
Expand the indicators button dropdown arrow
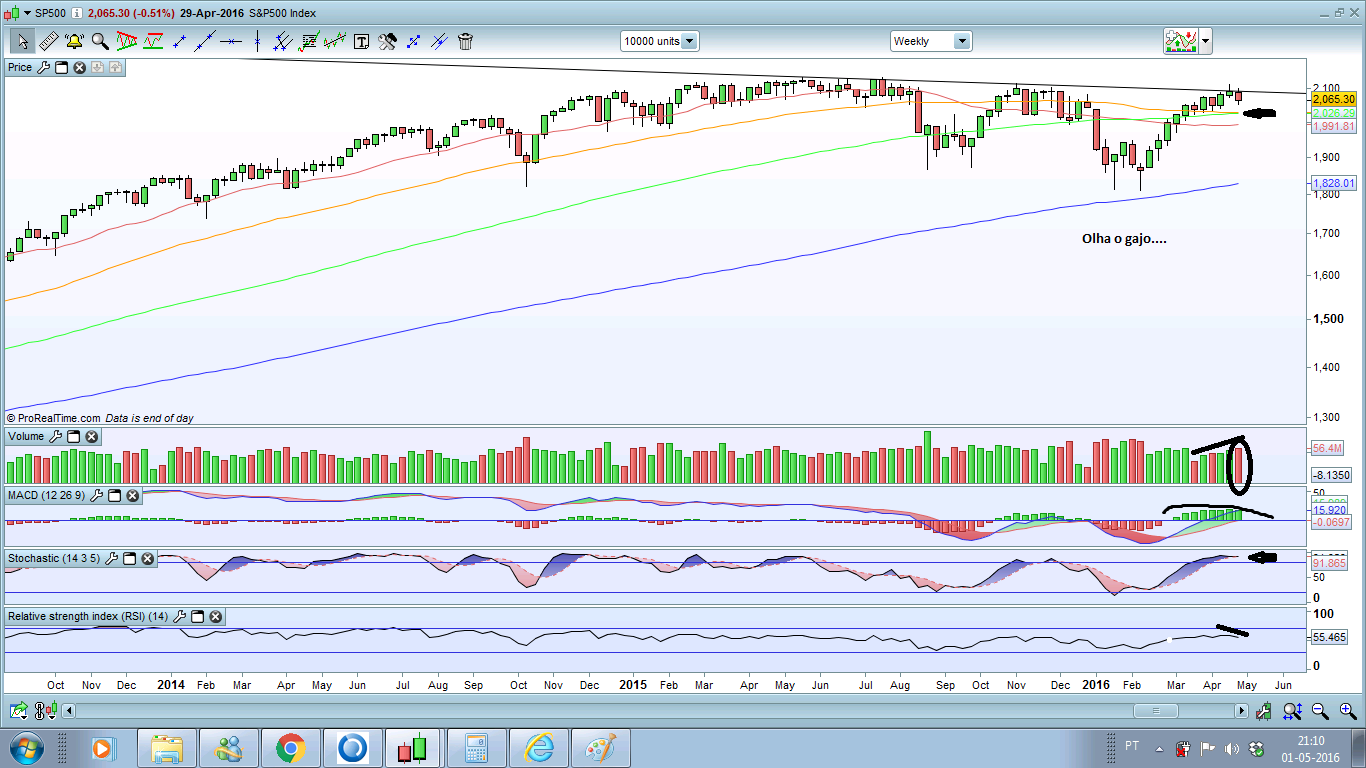click(1206, 41)
